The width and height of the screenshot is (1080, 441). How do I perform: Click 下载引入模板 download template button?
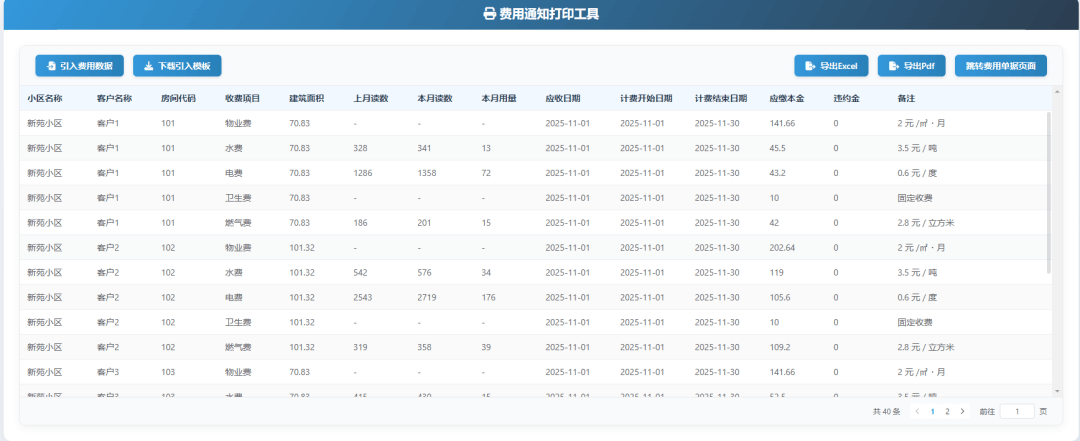coord(177,66)
